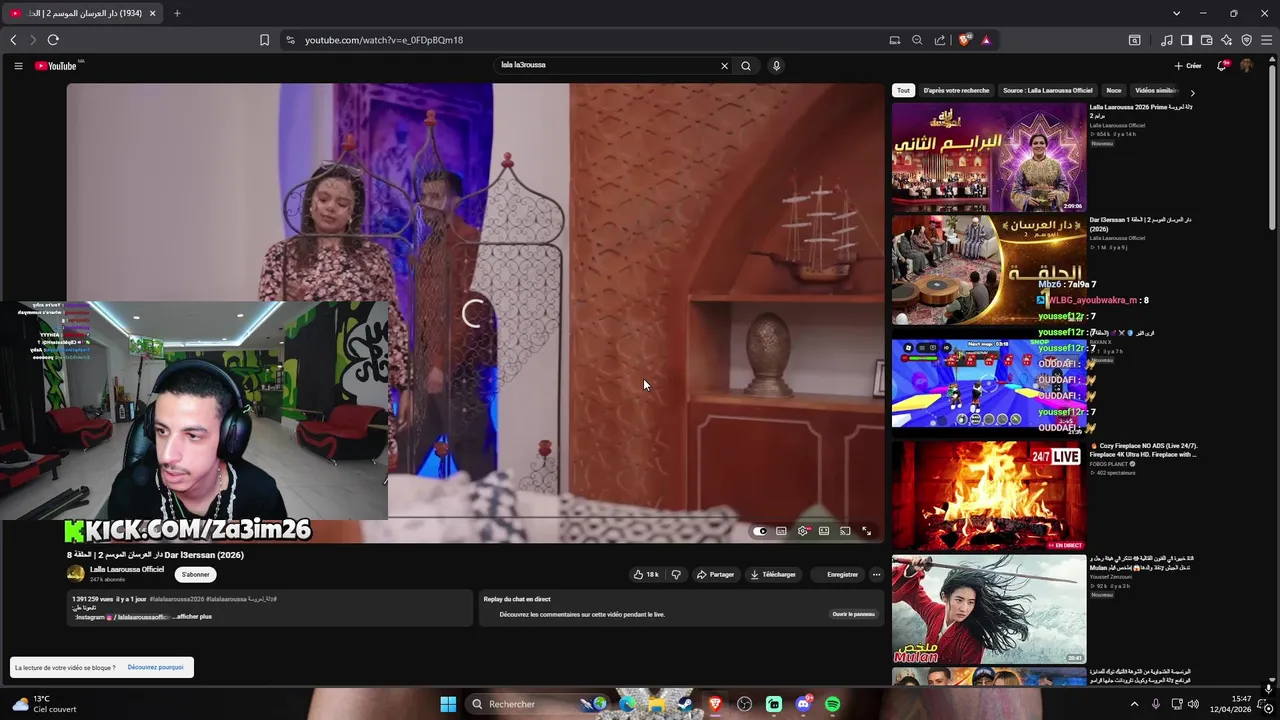Open the Mulan video thumbnail

point(989,609)
